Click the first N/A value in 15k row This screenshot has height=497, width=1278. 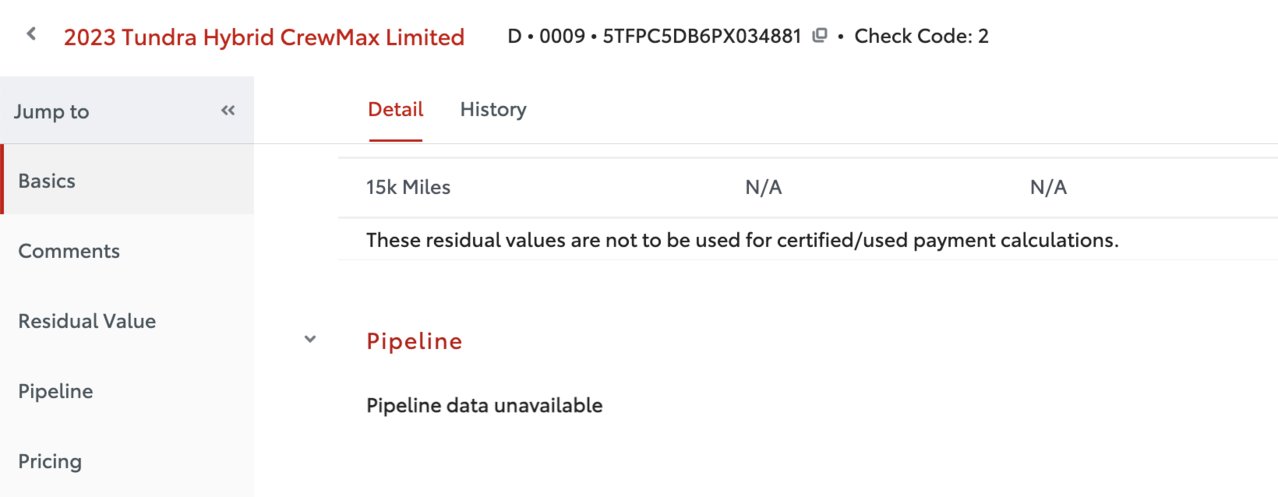point(763,187)
